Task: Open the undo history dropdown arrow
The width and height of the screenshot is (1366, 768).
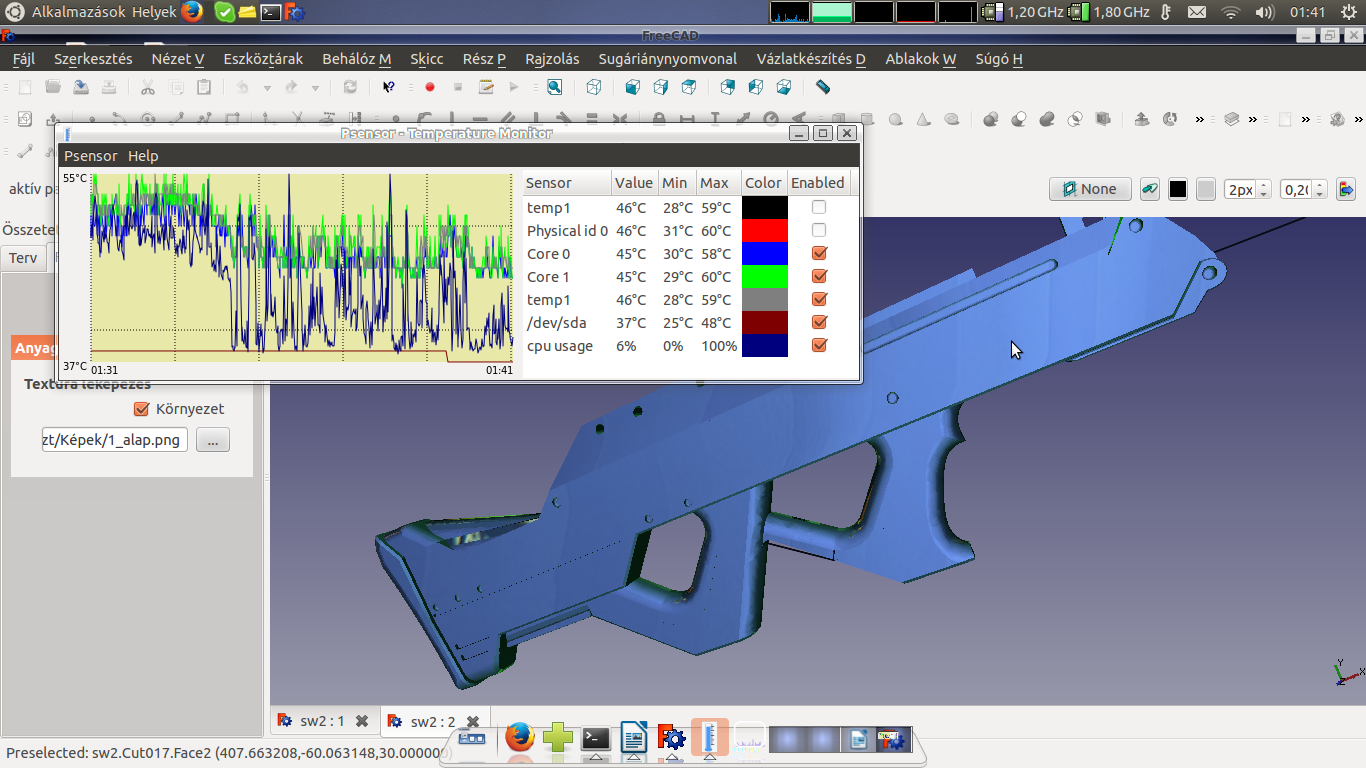Action: 267,88
